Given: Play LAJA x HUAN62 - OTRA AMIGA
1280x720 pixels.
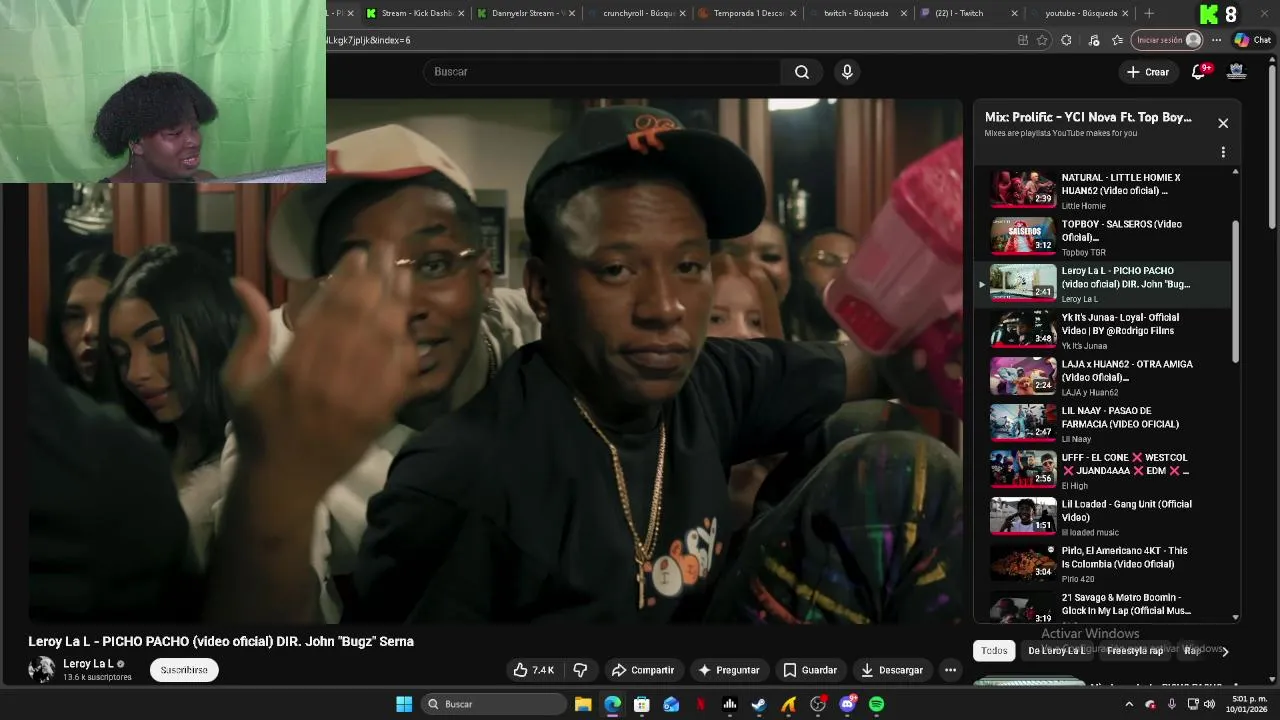Looking at the screenshot, I should [x=1104, y=376].
